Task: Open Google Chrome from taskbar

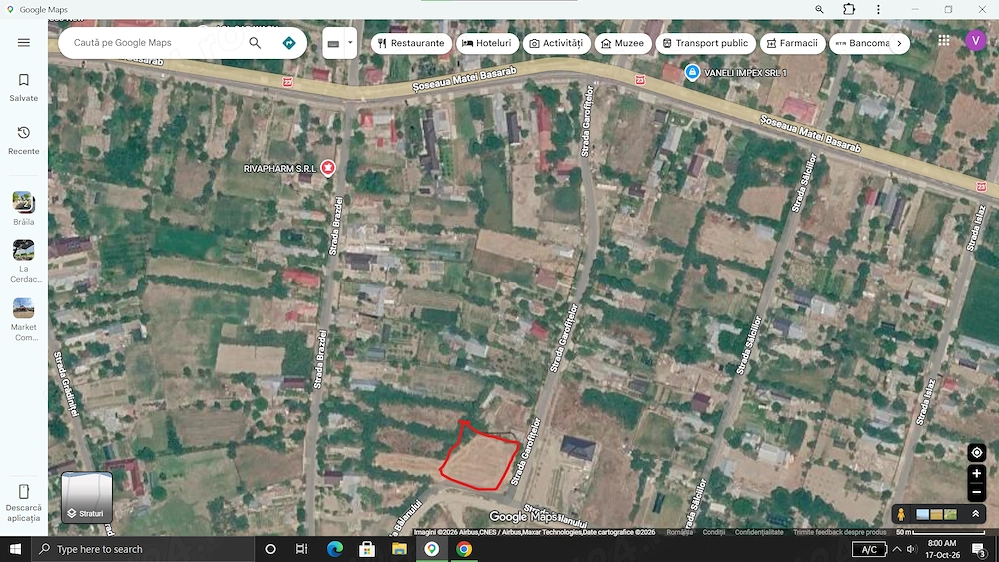Action: 464,549
